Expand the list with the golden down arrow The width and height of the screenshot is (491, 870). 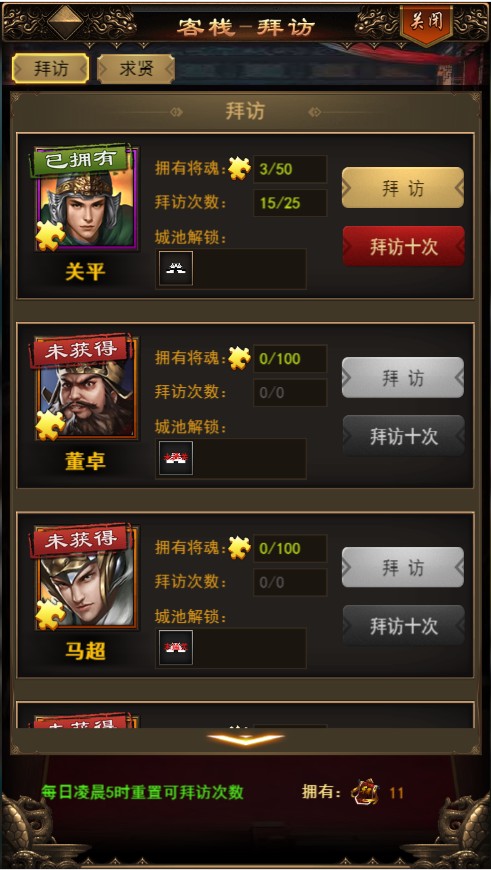tap(245, 740)
